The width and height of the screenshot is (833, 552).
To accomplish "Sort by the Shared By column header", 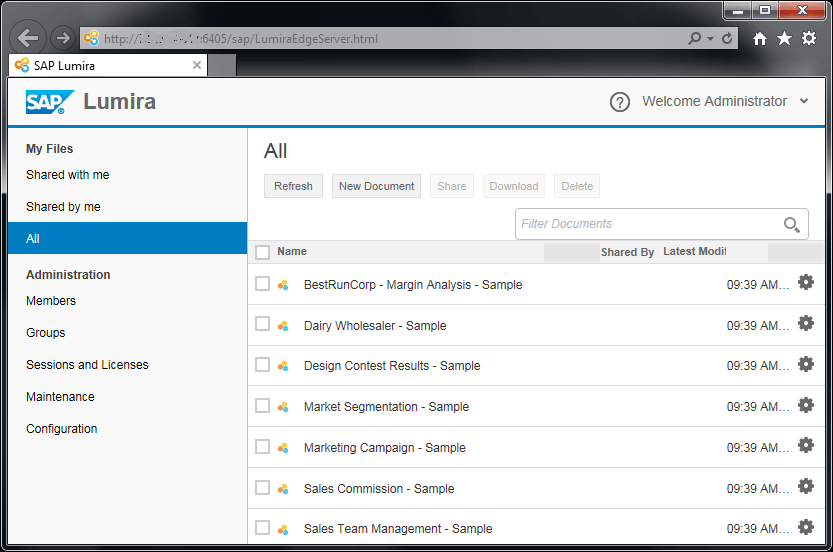I will pyautogui.click(x=627, y=252).
